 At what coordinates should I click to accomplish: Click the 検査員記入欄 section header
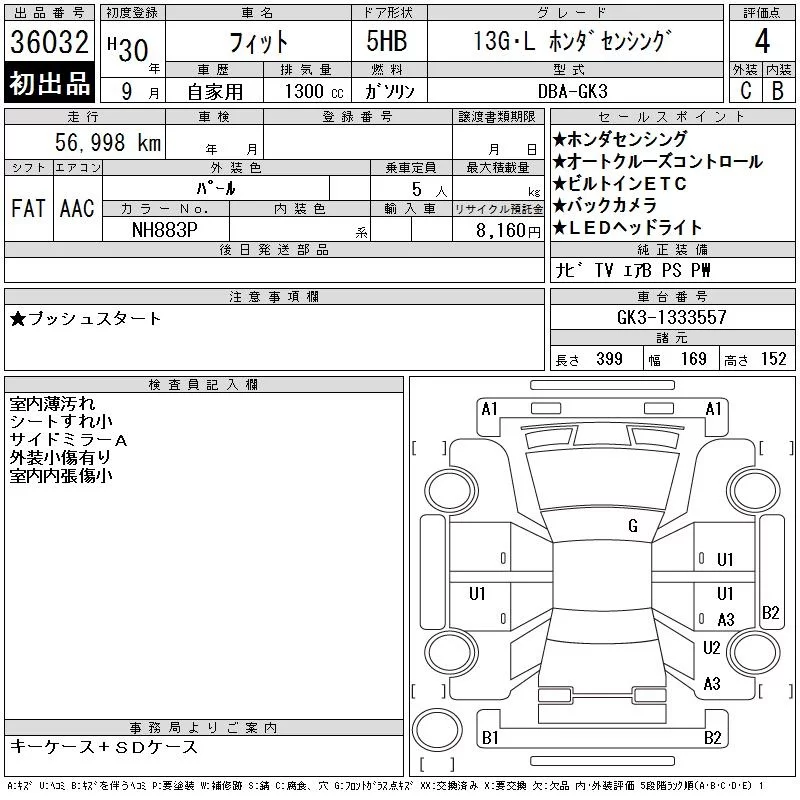tap(204, 385)
